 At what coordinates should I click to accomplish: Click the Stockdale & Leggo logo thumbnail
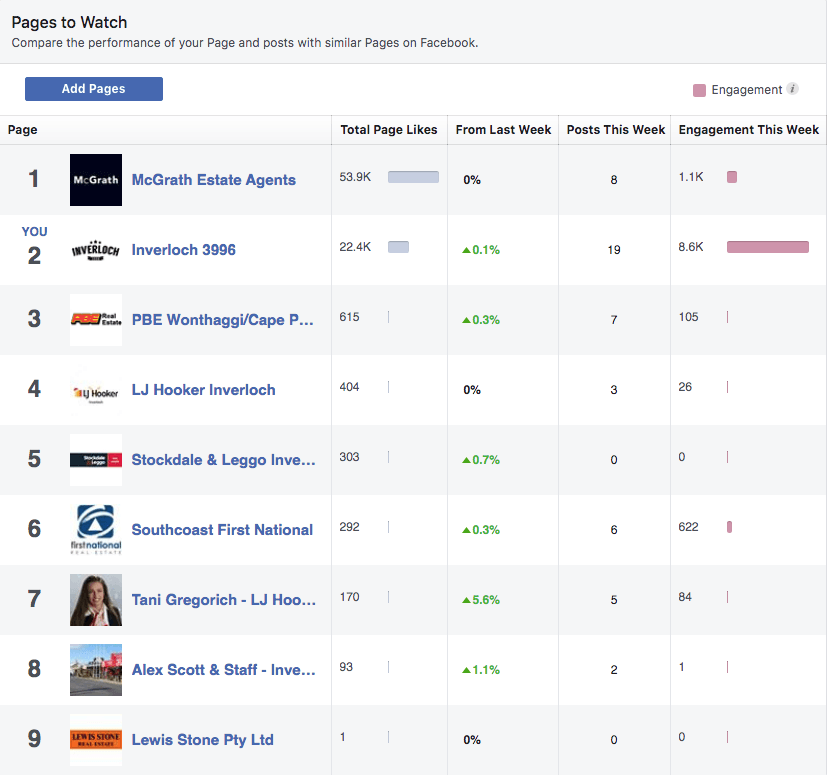pyautogui.click(x=96, y=460)
